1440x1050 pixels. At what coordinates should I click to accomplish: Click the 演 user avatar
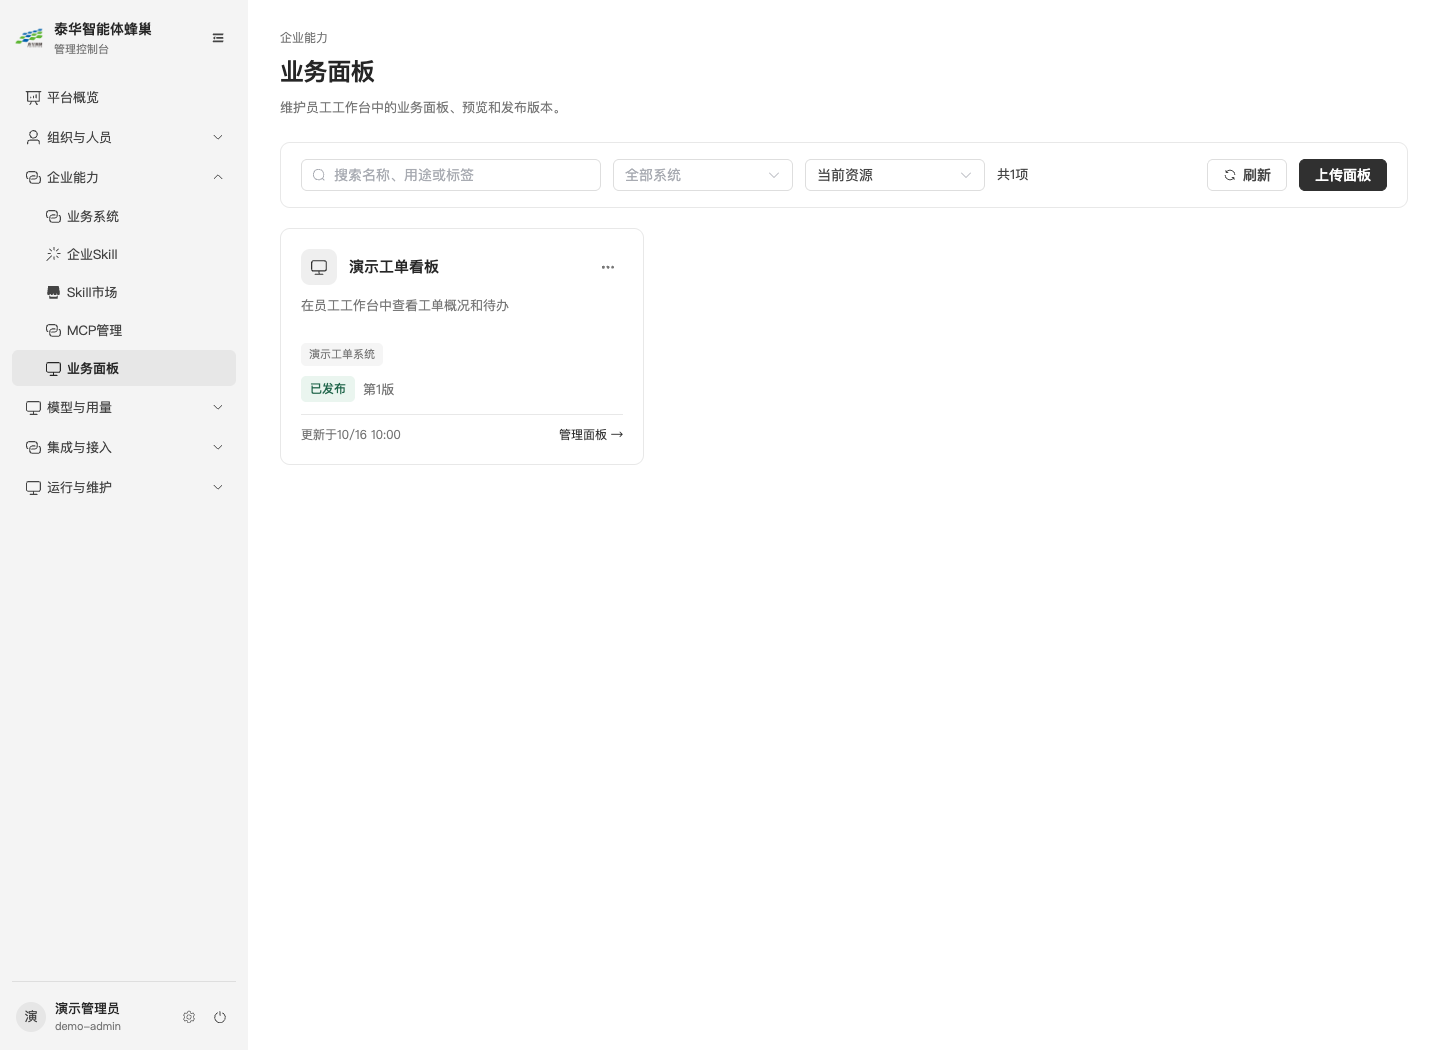pyautogui.click(x=31, y=1017)
